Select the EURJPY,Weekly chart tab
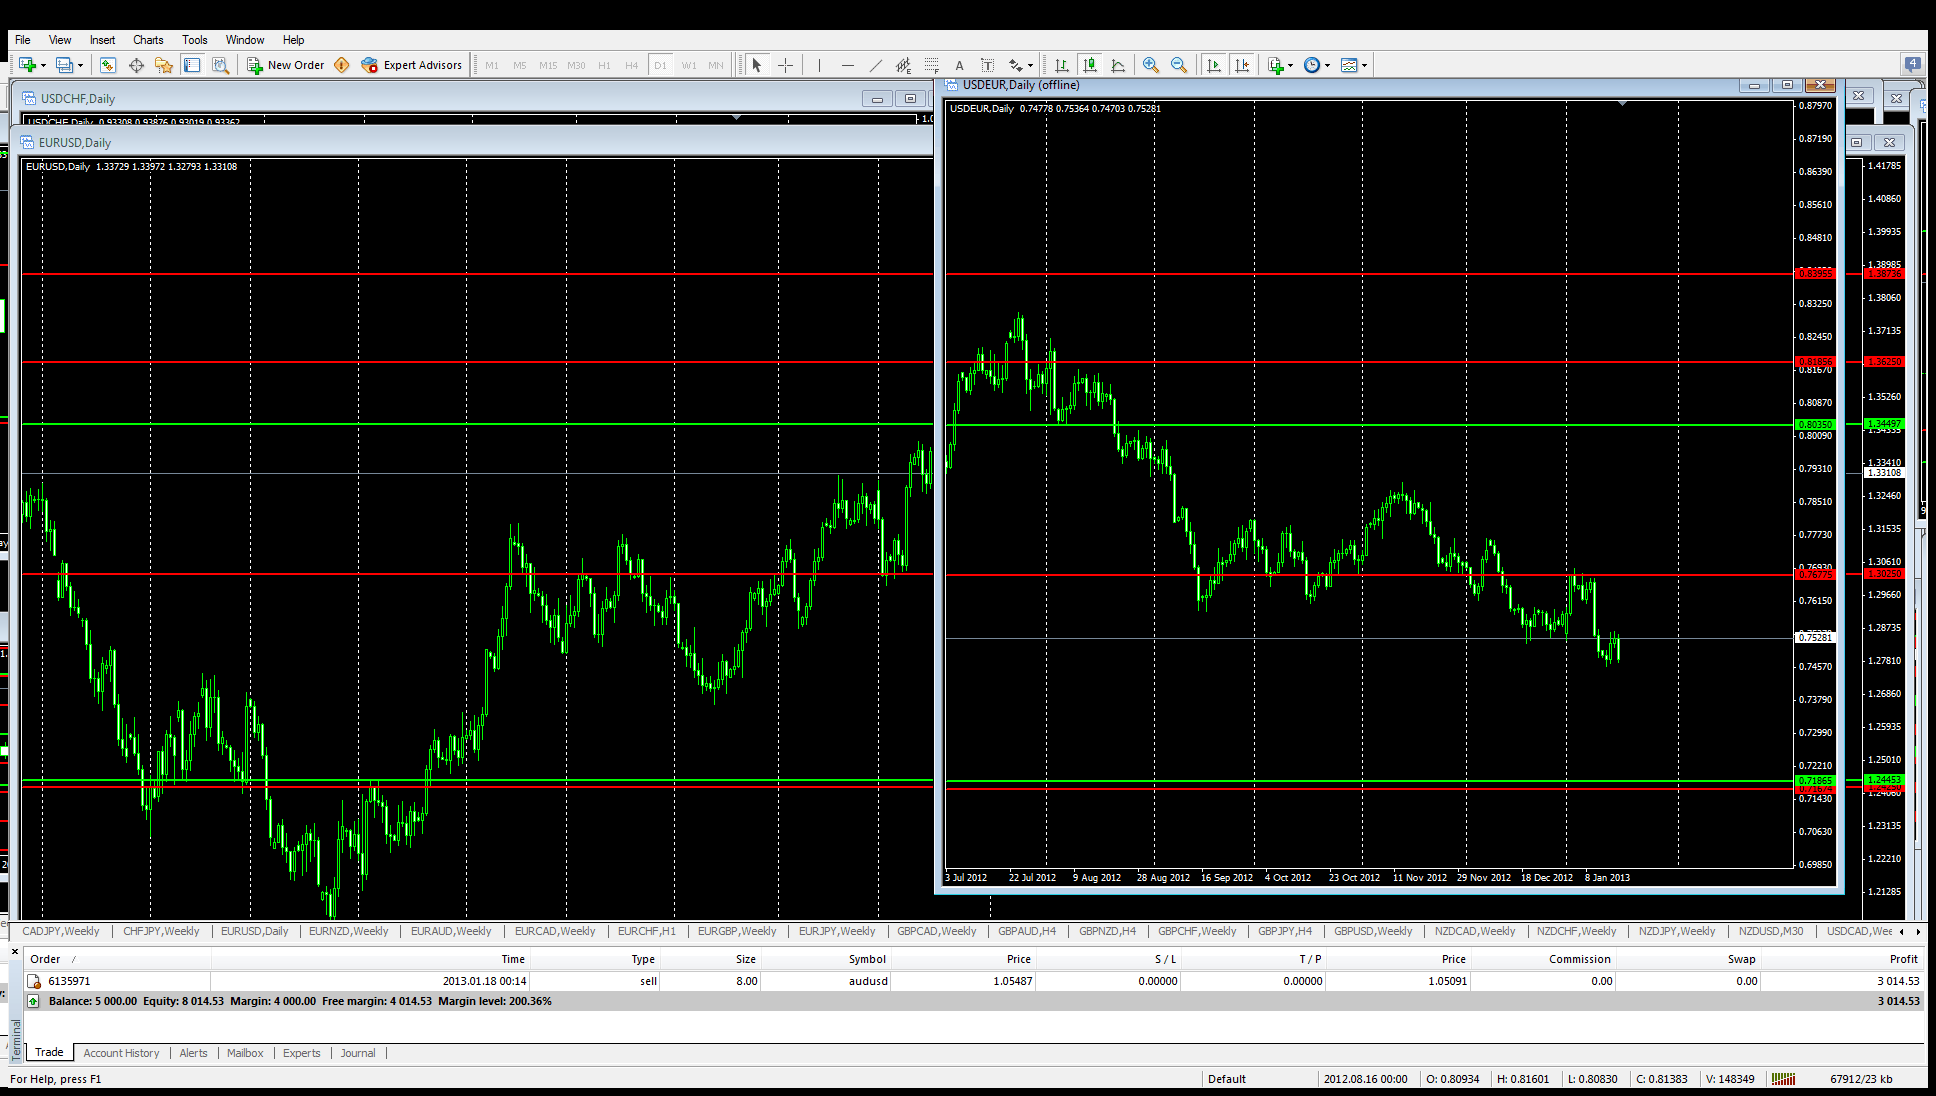The width and height of the screenshot is (1936, 1096). click(837, 931)
